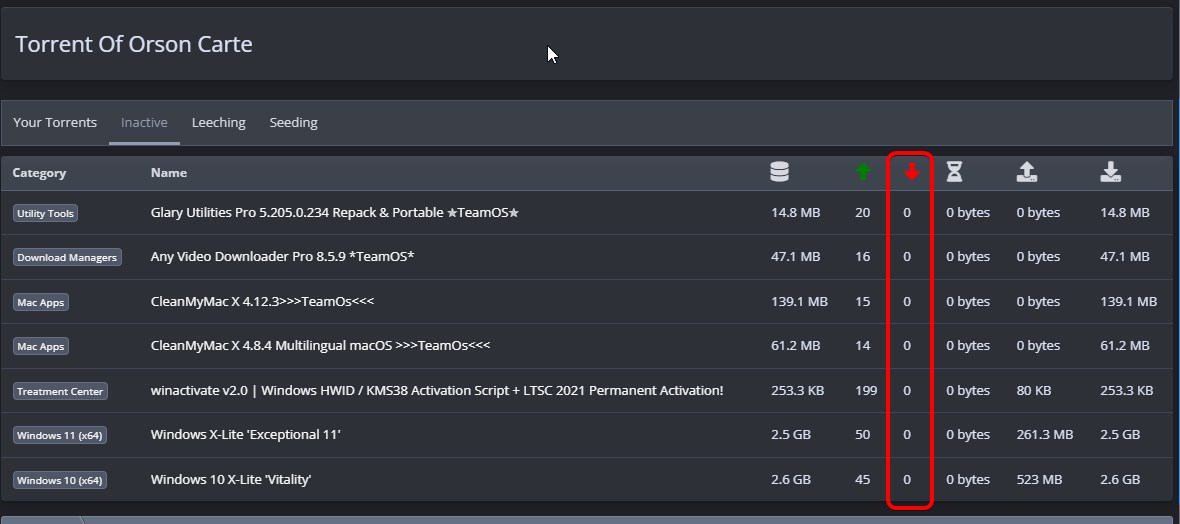
Task: Click the database size column icon
Action: (x=780, y=172)
